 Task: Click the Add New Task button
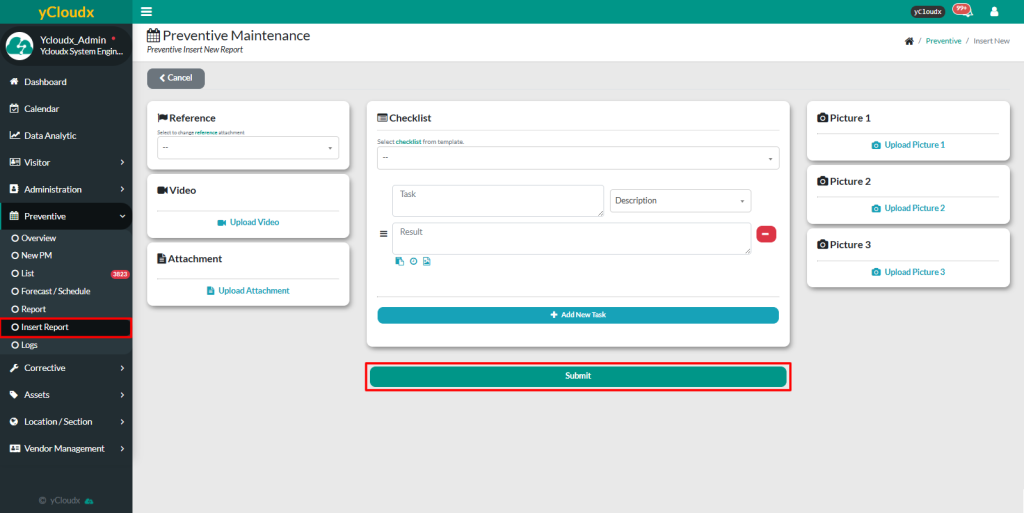click(577, 315)
